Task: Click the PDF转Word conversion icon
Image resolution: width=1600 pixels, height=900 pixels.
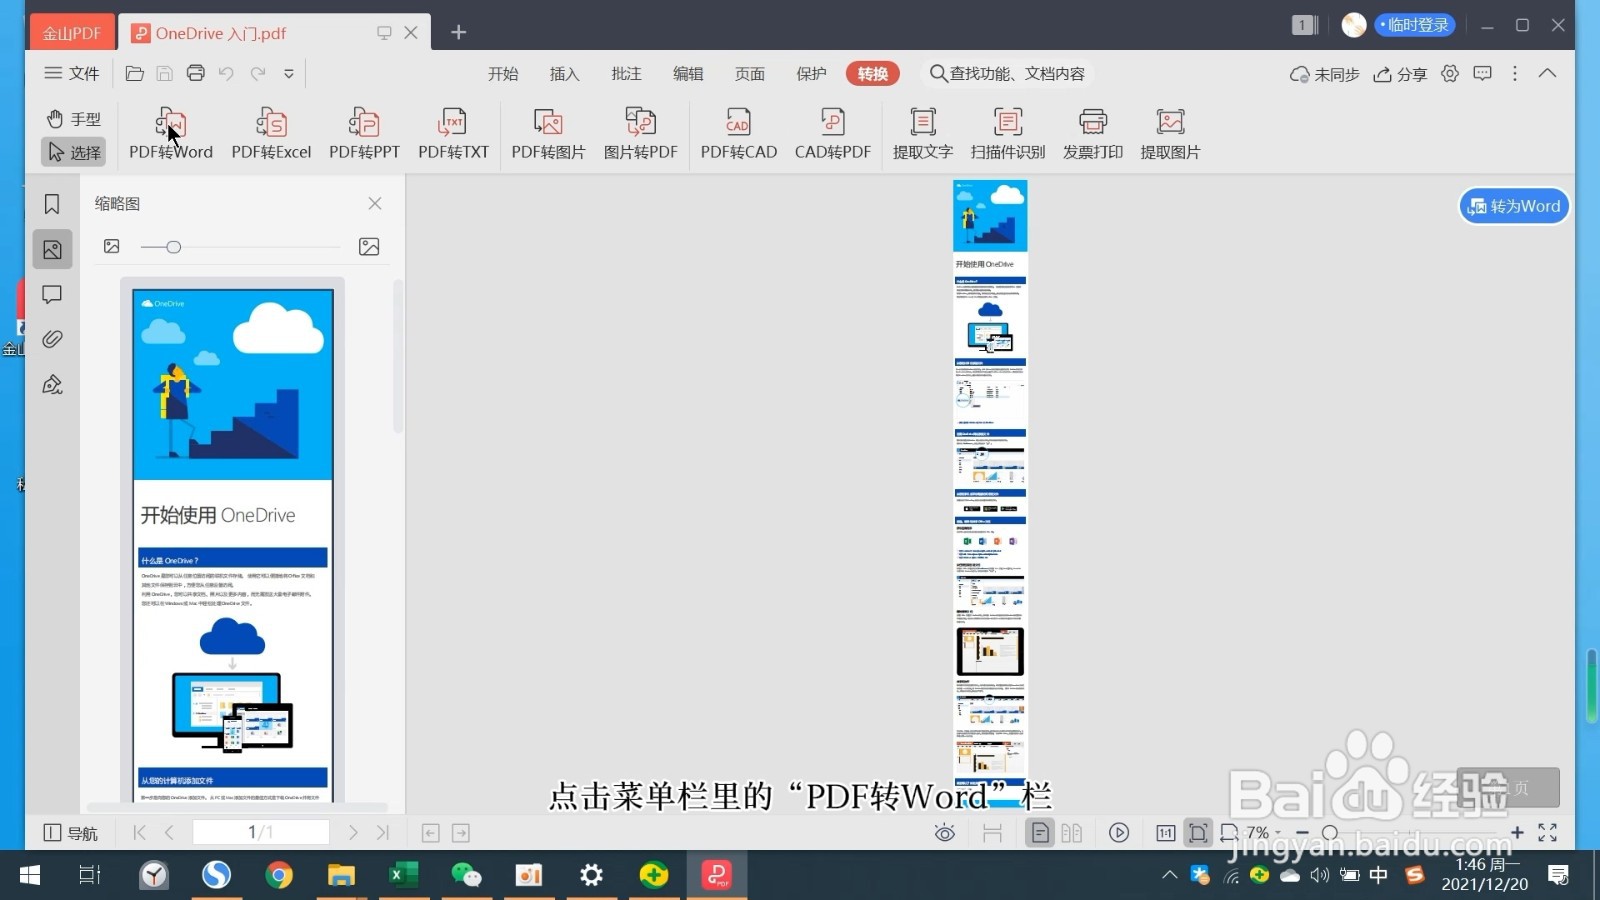Action: 171,134
